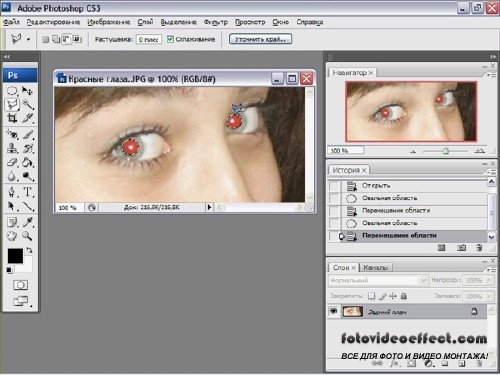
Task: Collapse the right panel dock
Action: coord(493,57)
